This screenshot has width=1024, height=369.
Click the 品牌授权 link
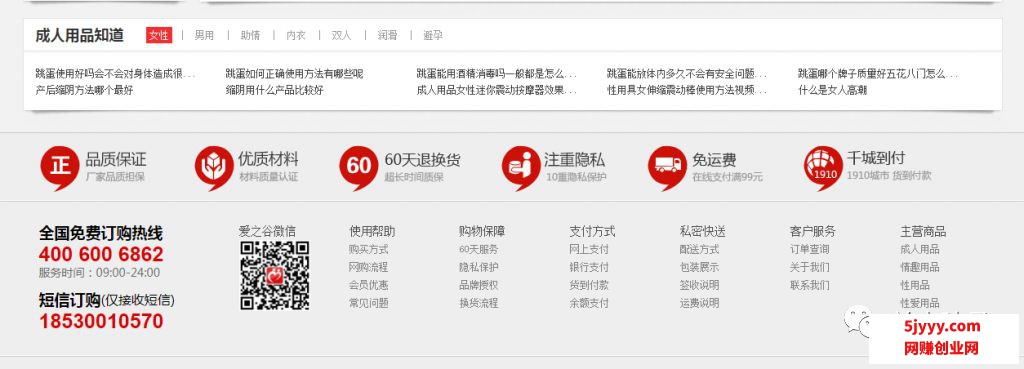pos(479,285)
